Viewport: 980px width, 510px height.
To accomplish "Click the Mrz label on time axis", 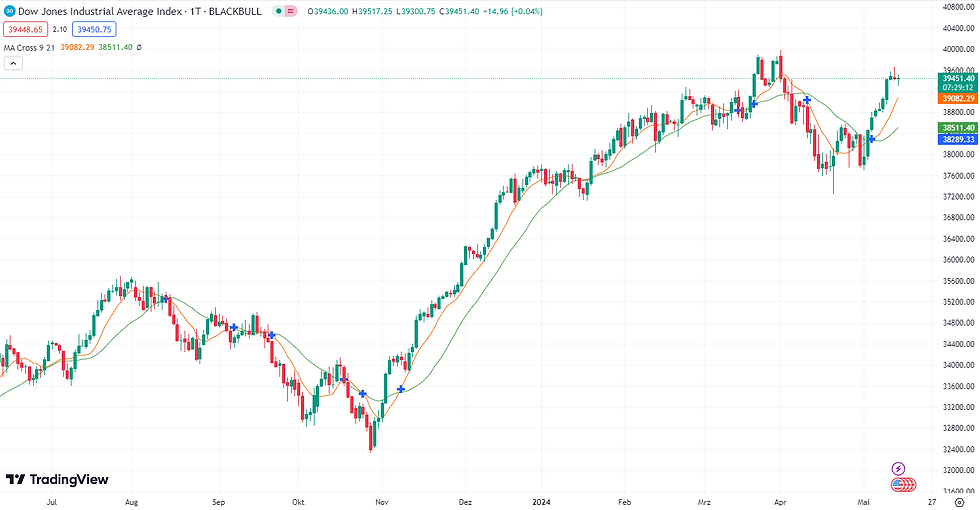I will click(x=704, y=502).
